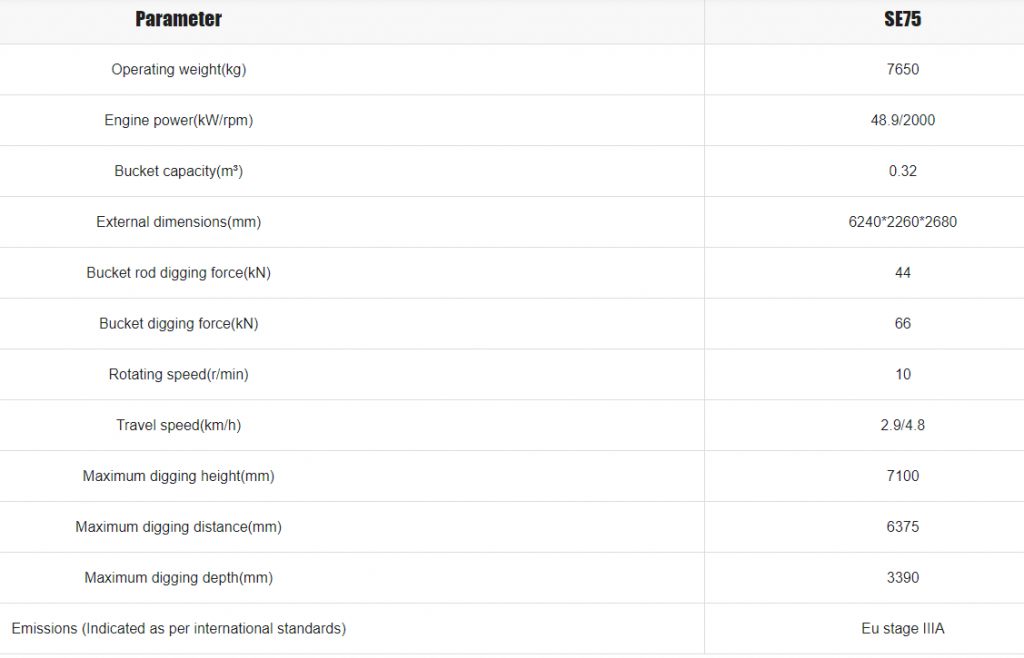Screen dimensions: 1024x658
Task: Click the SE75 column header
Action: coord(903,20)
